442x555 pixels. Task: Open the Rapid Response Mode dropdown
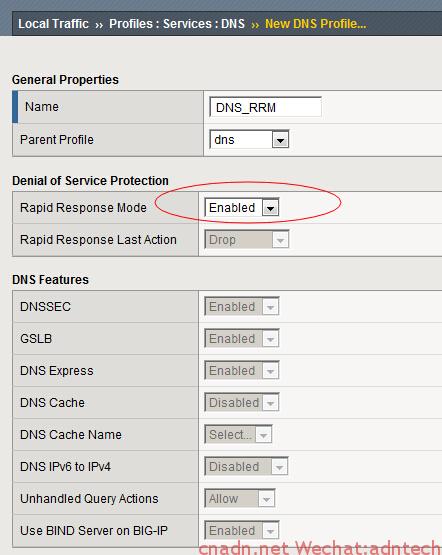tap(242, 207)
